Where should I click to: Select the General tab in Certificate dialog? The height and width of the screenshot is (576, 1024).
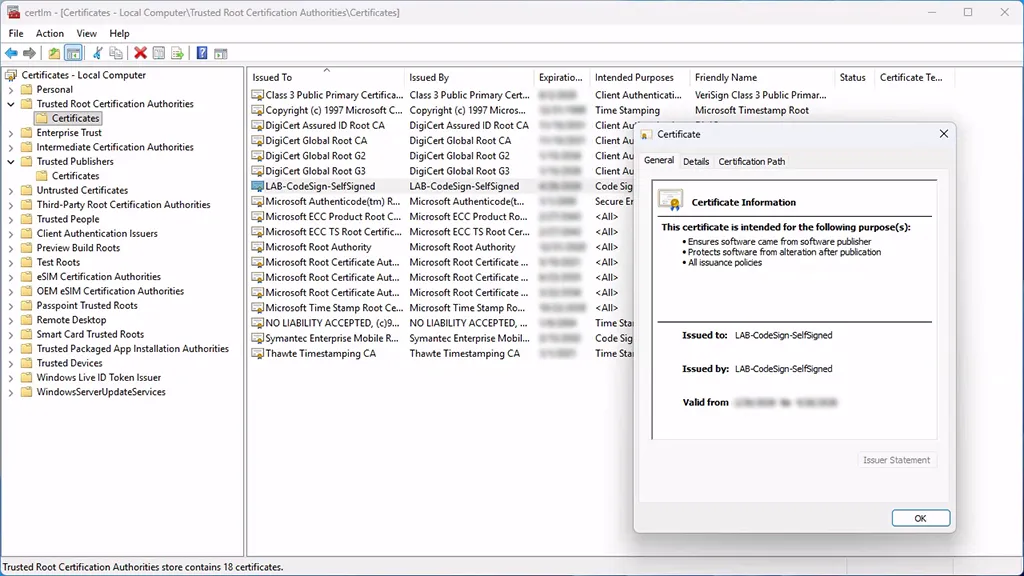(x=658, y=160)
